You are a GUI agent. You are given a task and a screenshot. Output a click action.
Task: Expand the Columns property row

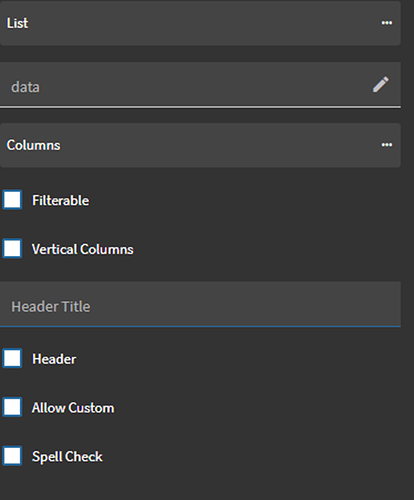click(x=200, y=145)
